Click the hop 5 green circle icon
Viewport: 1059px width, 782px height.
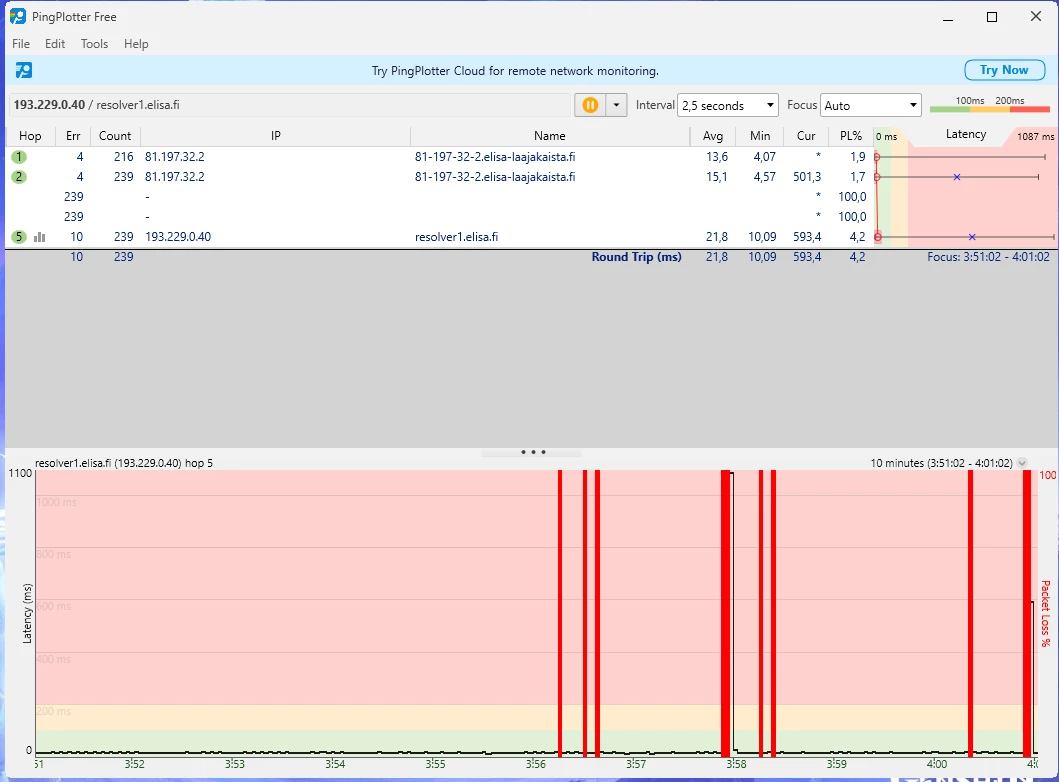[19, 237]
